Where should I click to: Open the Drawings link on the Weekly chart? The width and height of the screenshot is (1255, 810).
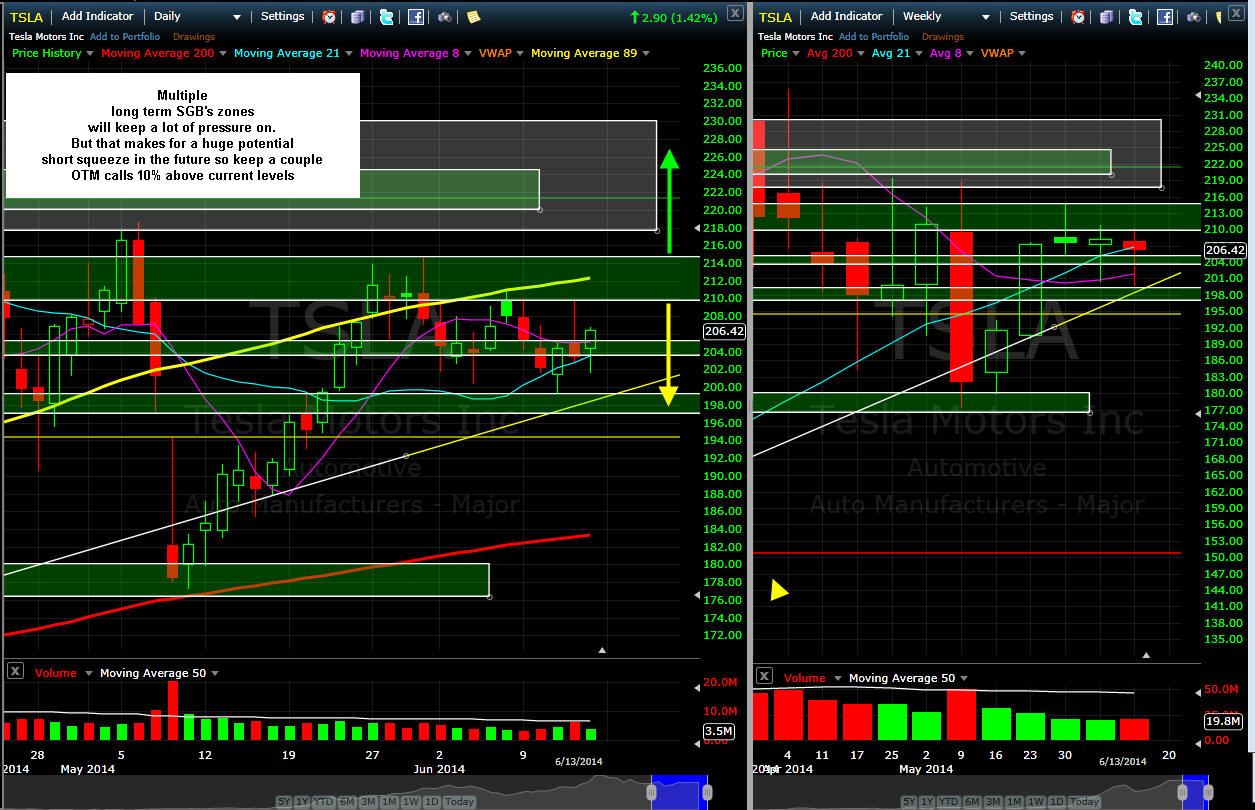click(x=943, y=37)
